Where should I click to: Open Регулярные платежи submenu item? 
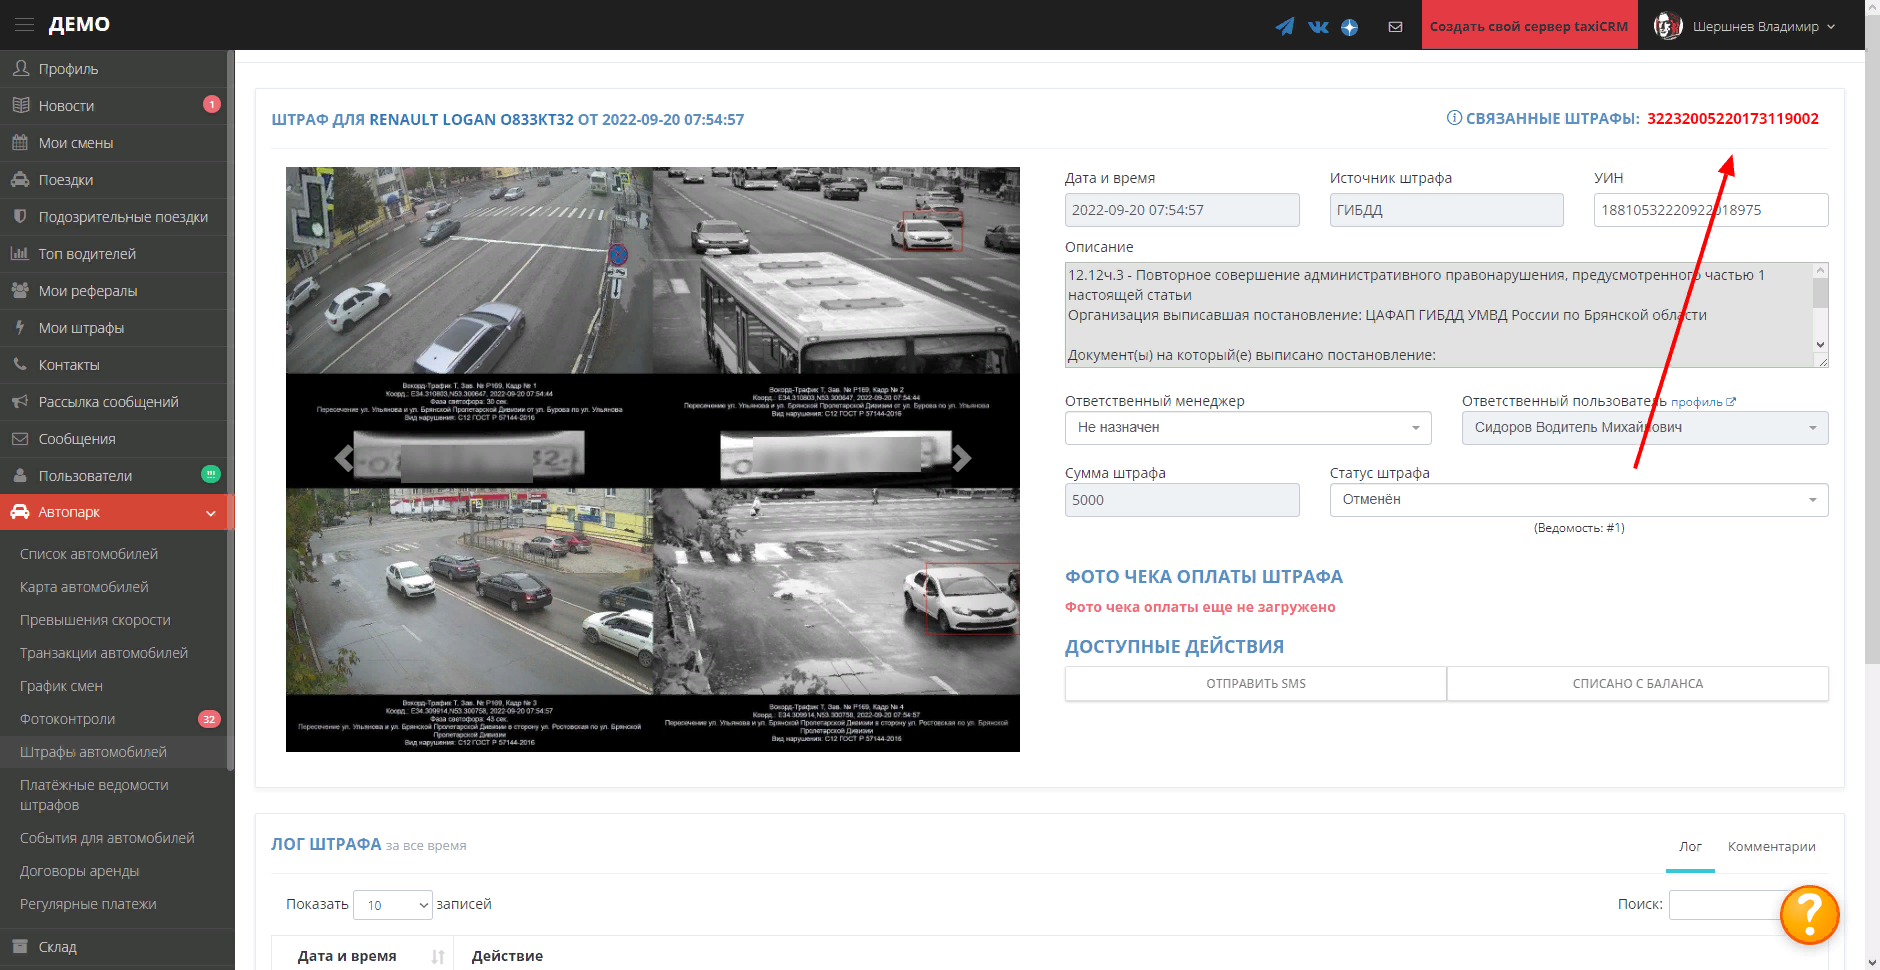88,904
